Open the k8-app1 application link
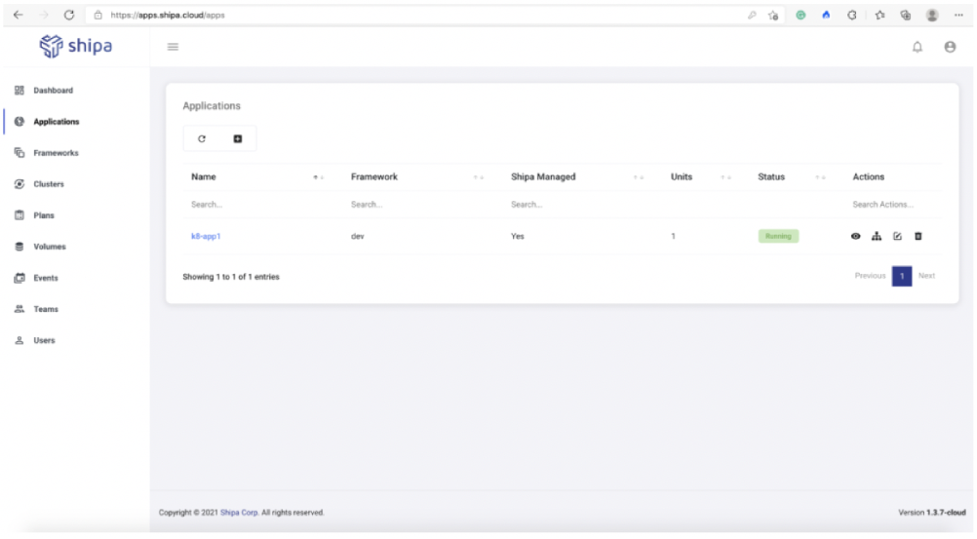Viewport: 977px width, 539px height. tap(205, 236)
